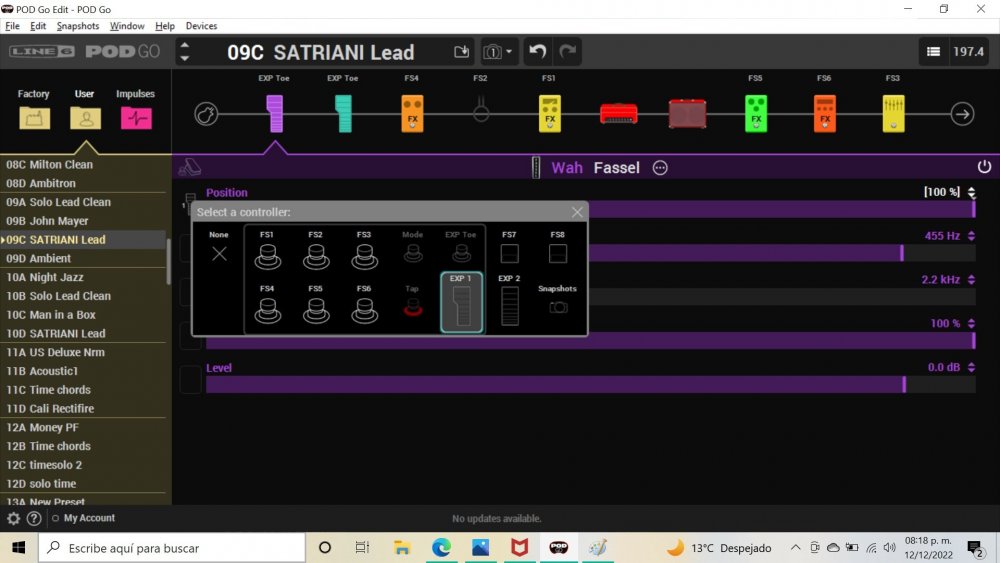Select the FS8 checkbox controller
Screen dimensions: 1000x563
click(x=557, y=252)
